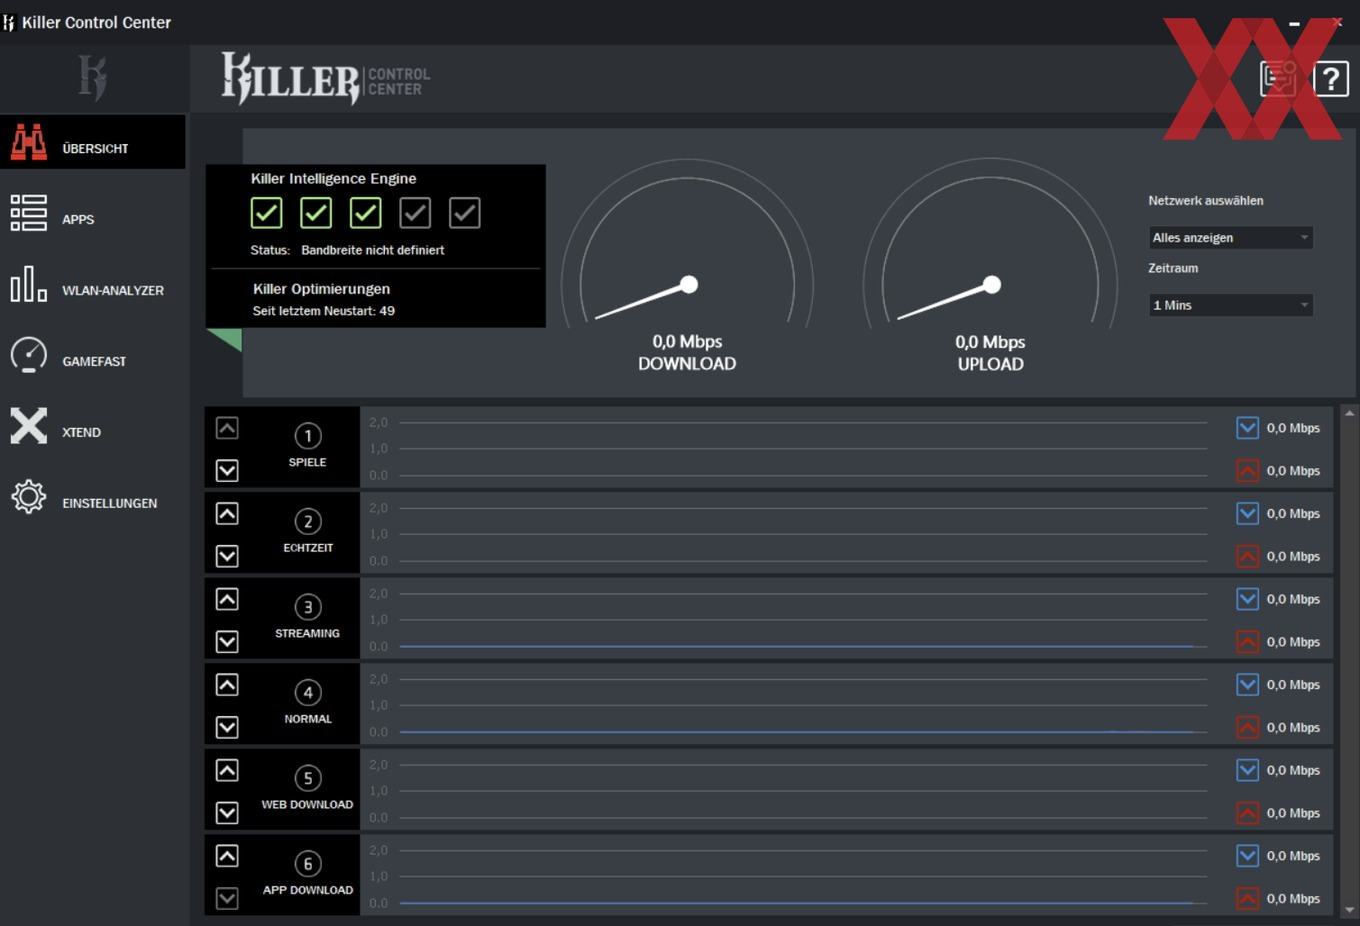Click the Killer Control Center header logo

[326, 78]
